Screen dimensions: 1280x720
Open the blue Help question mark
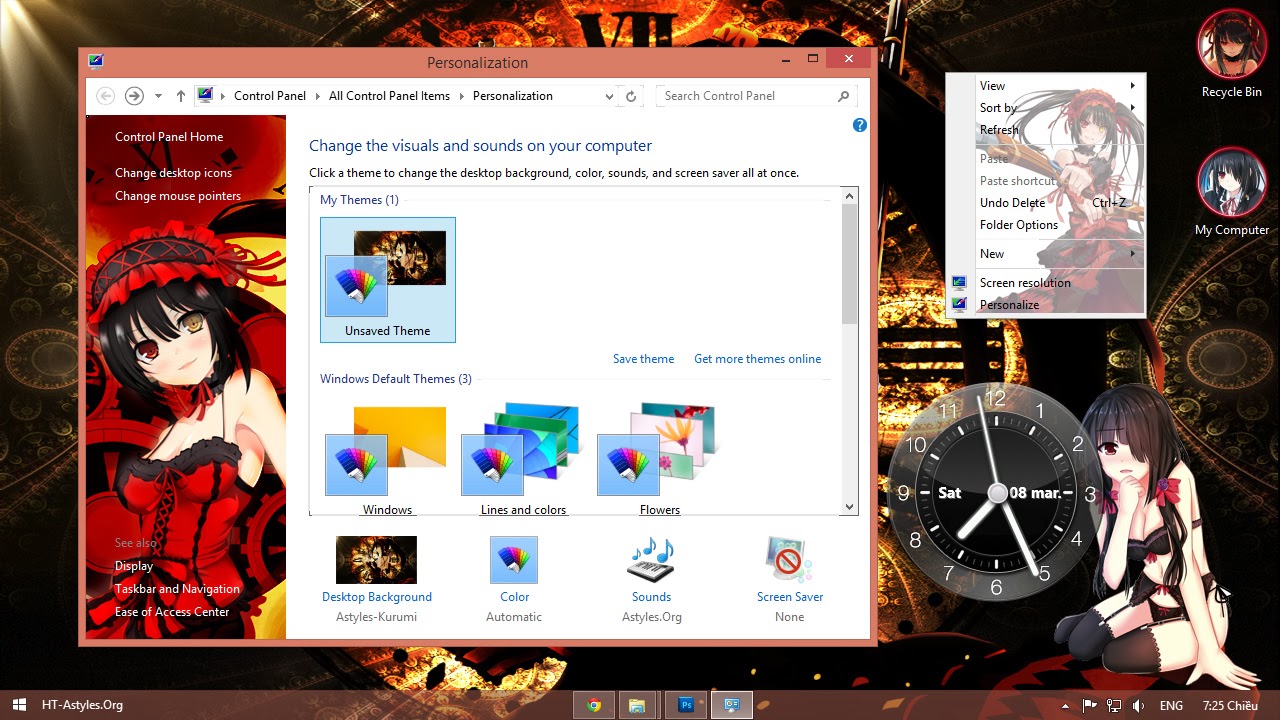point(860,125)
